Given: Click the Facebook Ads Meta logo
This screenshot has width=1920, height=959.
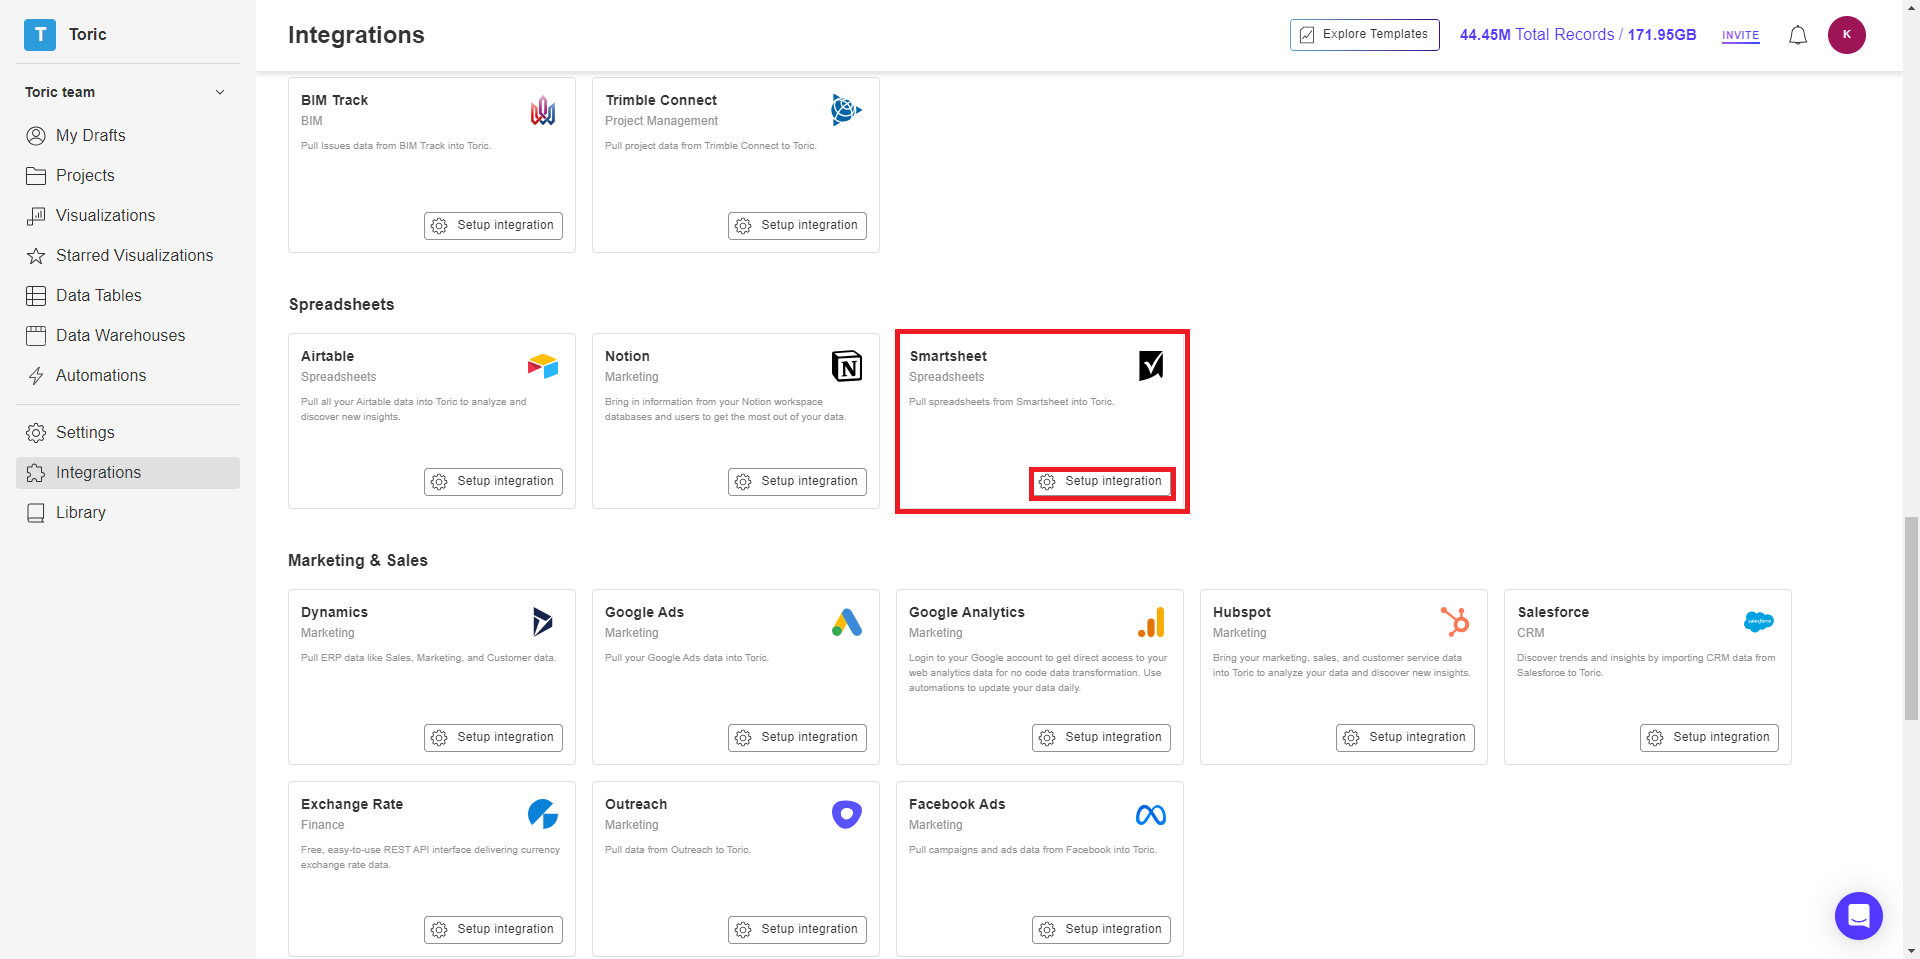Looking at the screenshot, I should pyautogui.click(x=1151, y=815).
